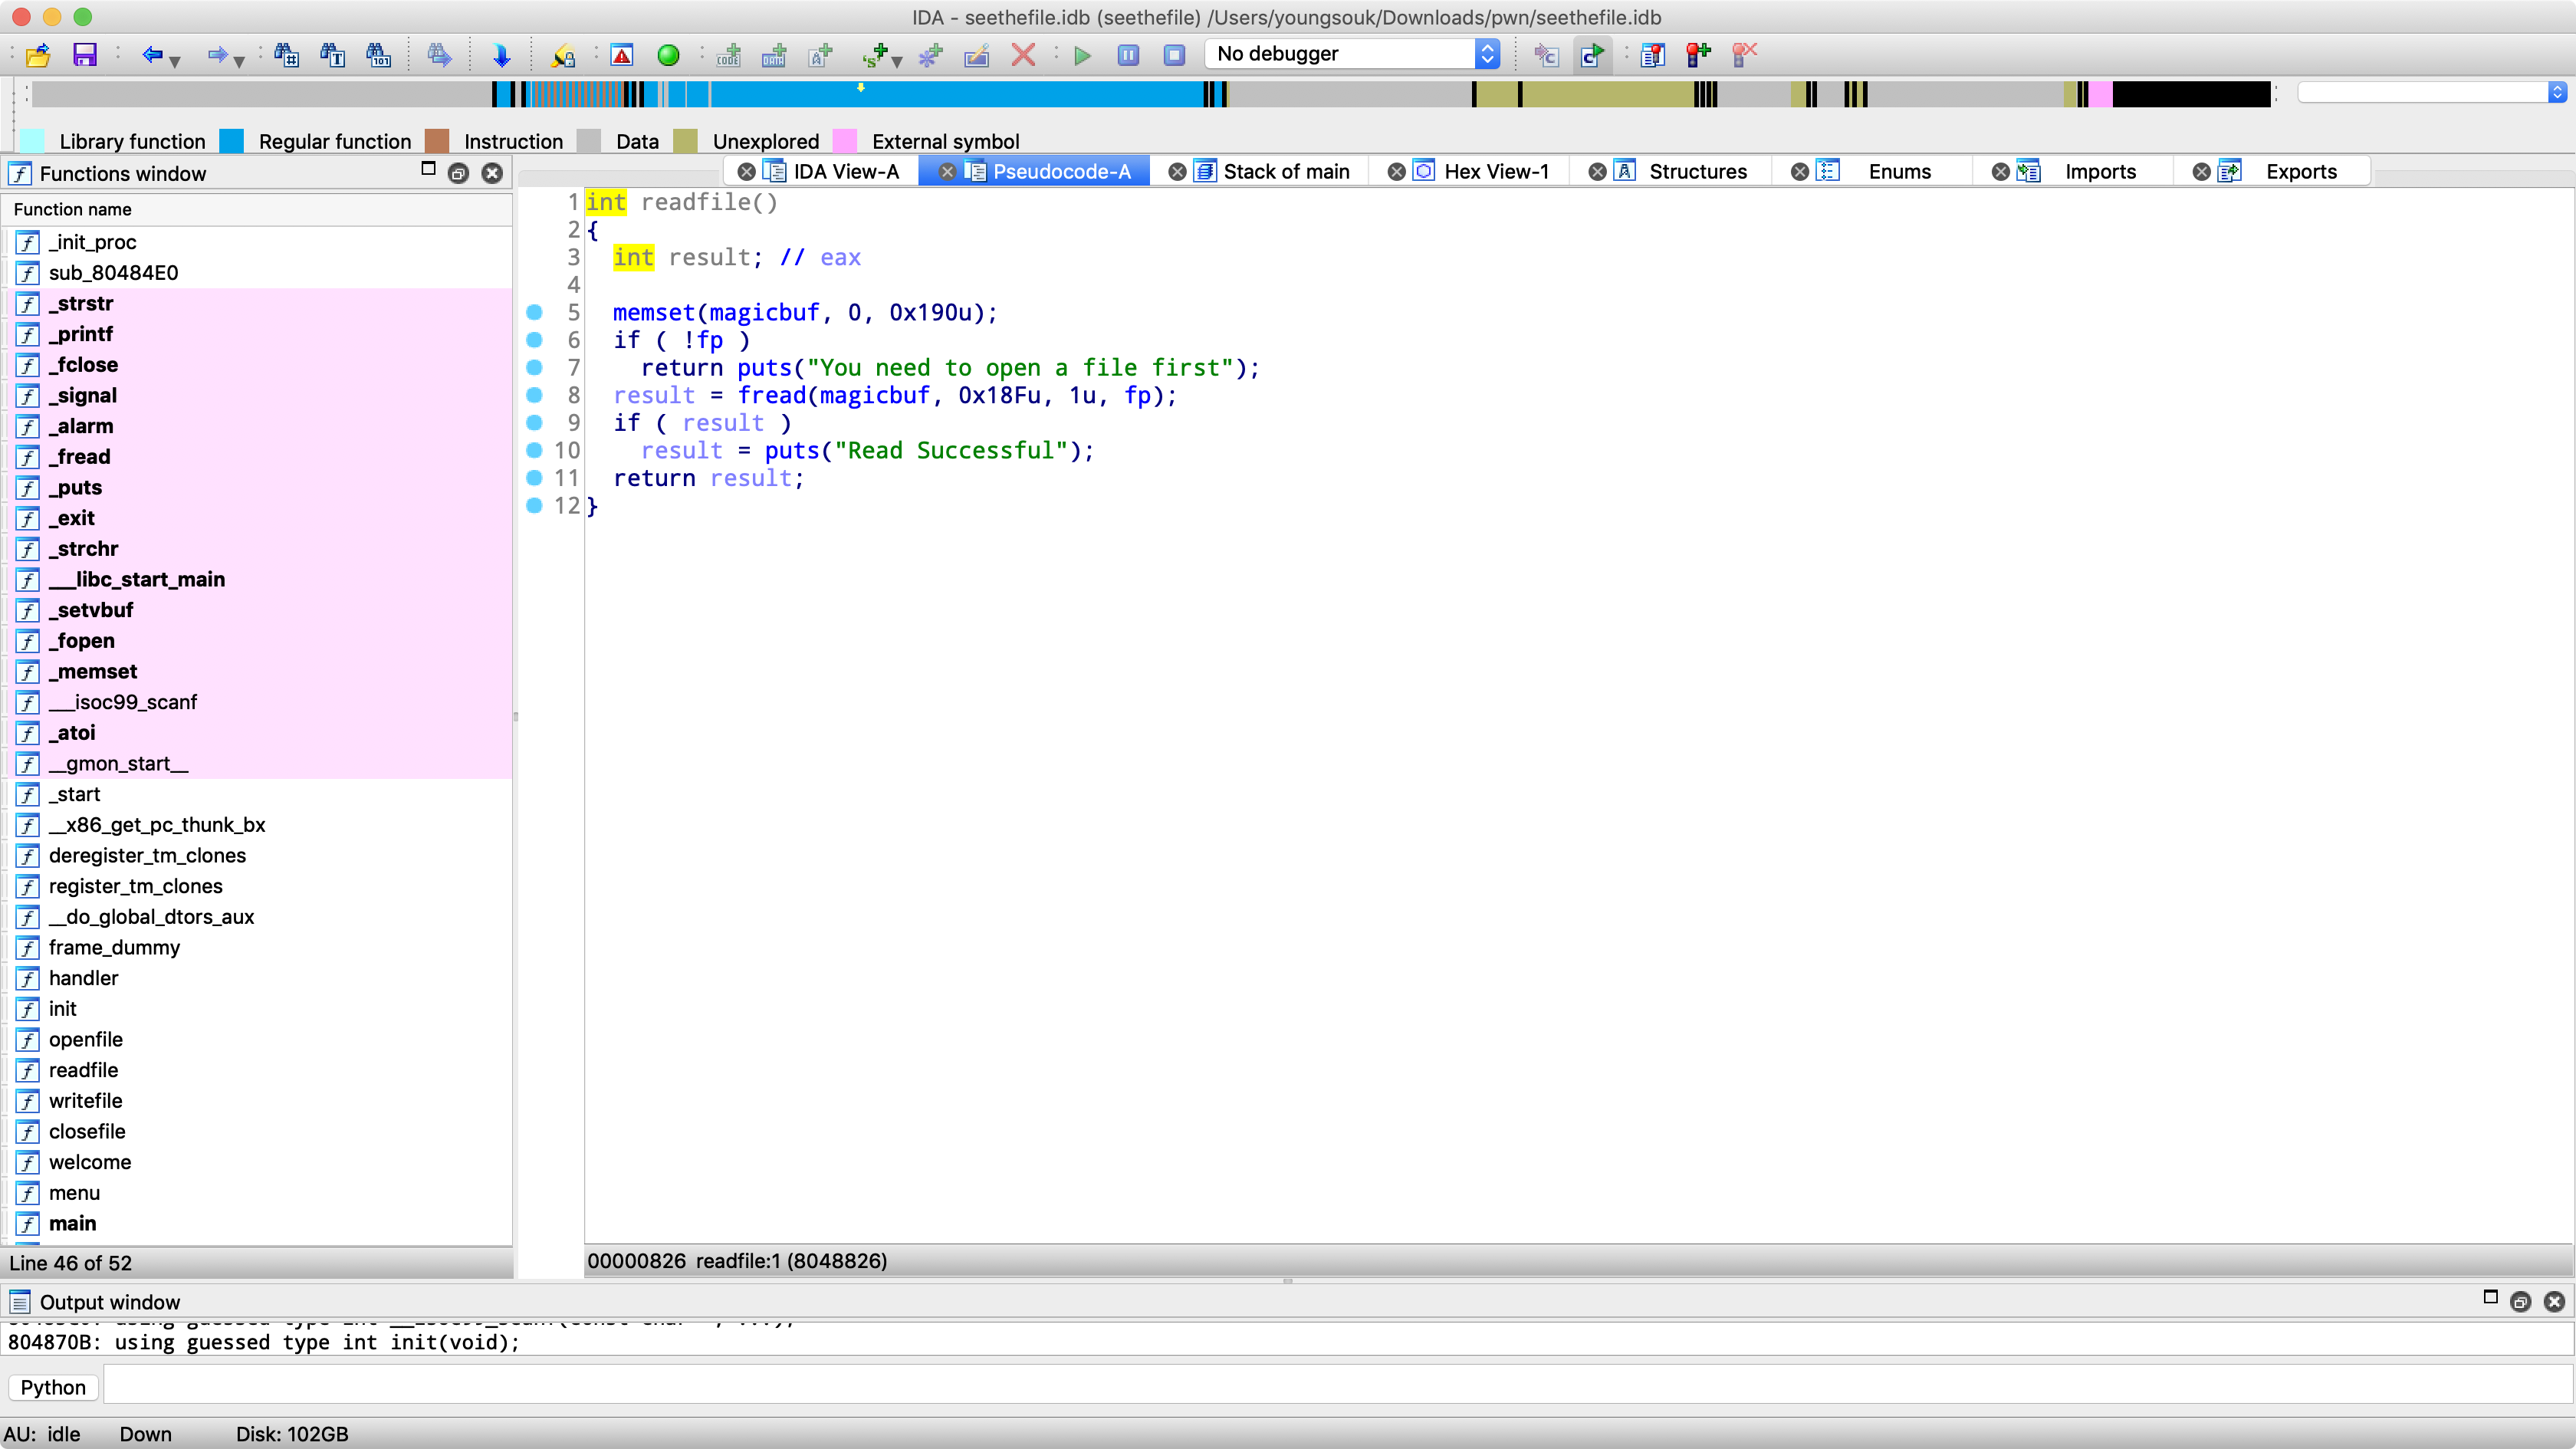Toggle breakpoint dot on line 10

tap(534, 450)
